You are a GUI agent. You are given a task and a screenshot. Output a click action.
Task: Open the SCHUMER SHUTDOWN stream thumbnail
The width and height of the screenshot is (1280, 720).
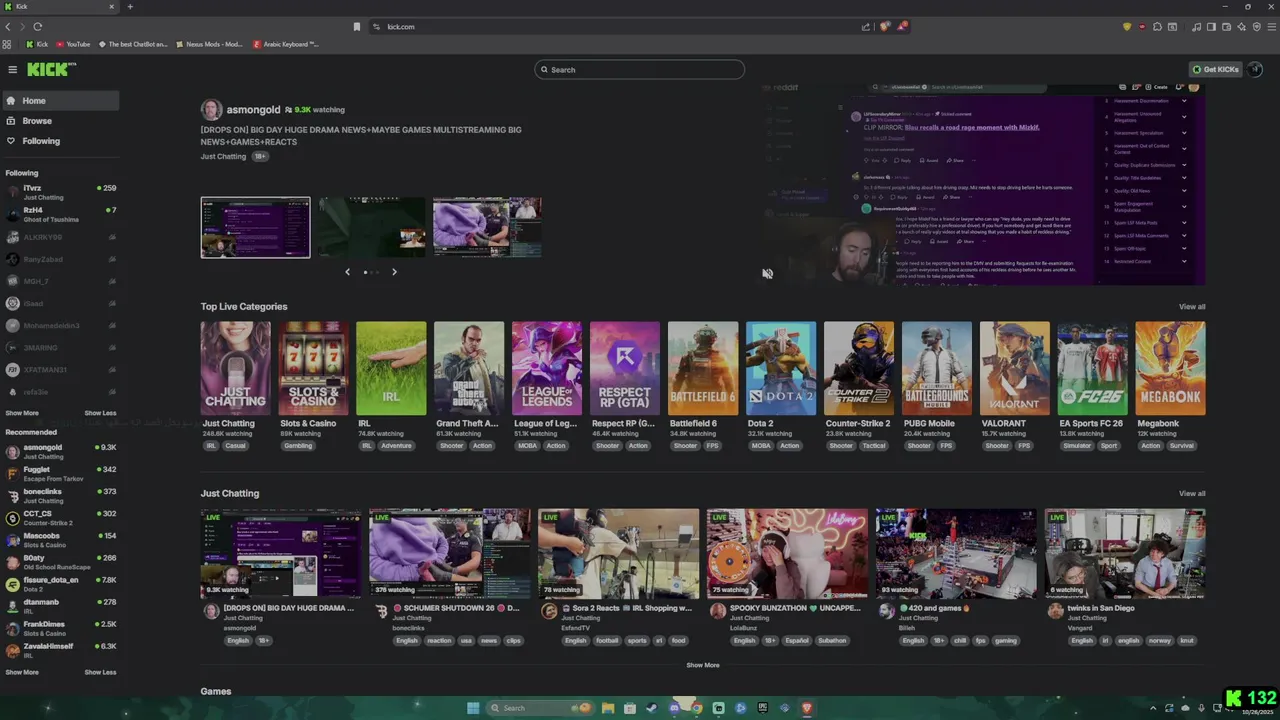[x=450, y=554]
